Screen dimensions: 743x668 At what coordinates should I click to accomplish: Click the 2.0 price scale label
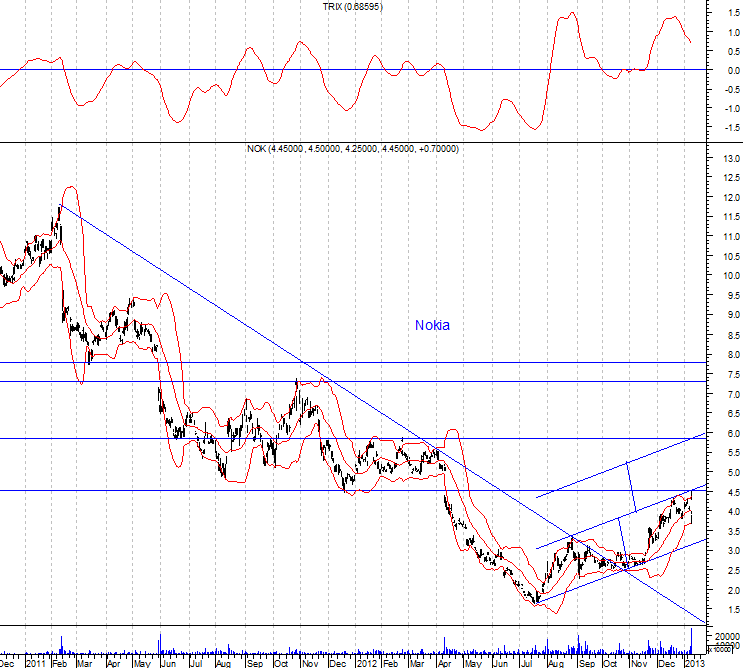(734, 590)
